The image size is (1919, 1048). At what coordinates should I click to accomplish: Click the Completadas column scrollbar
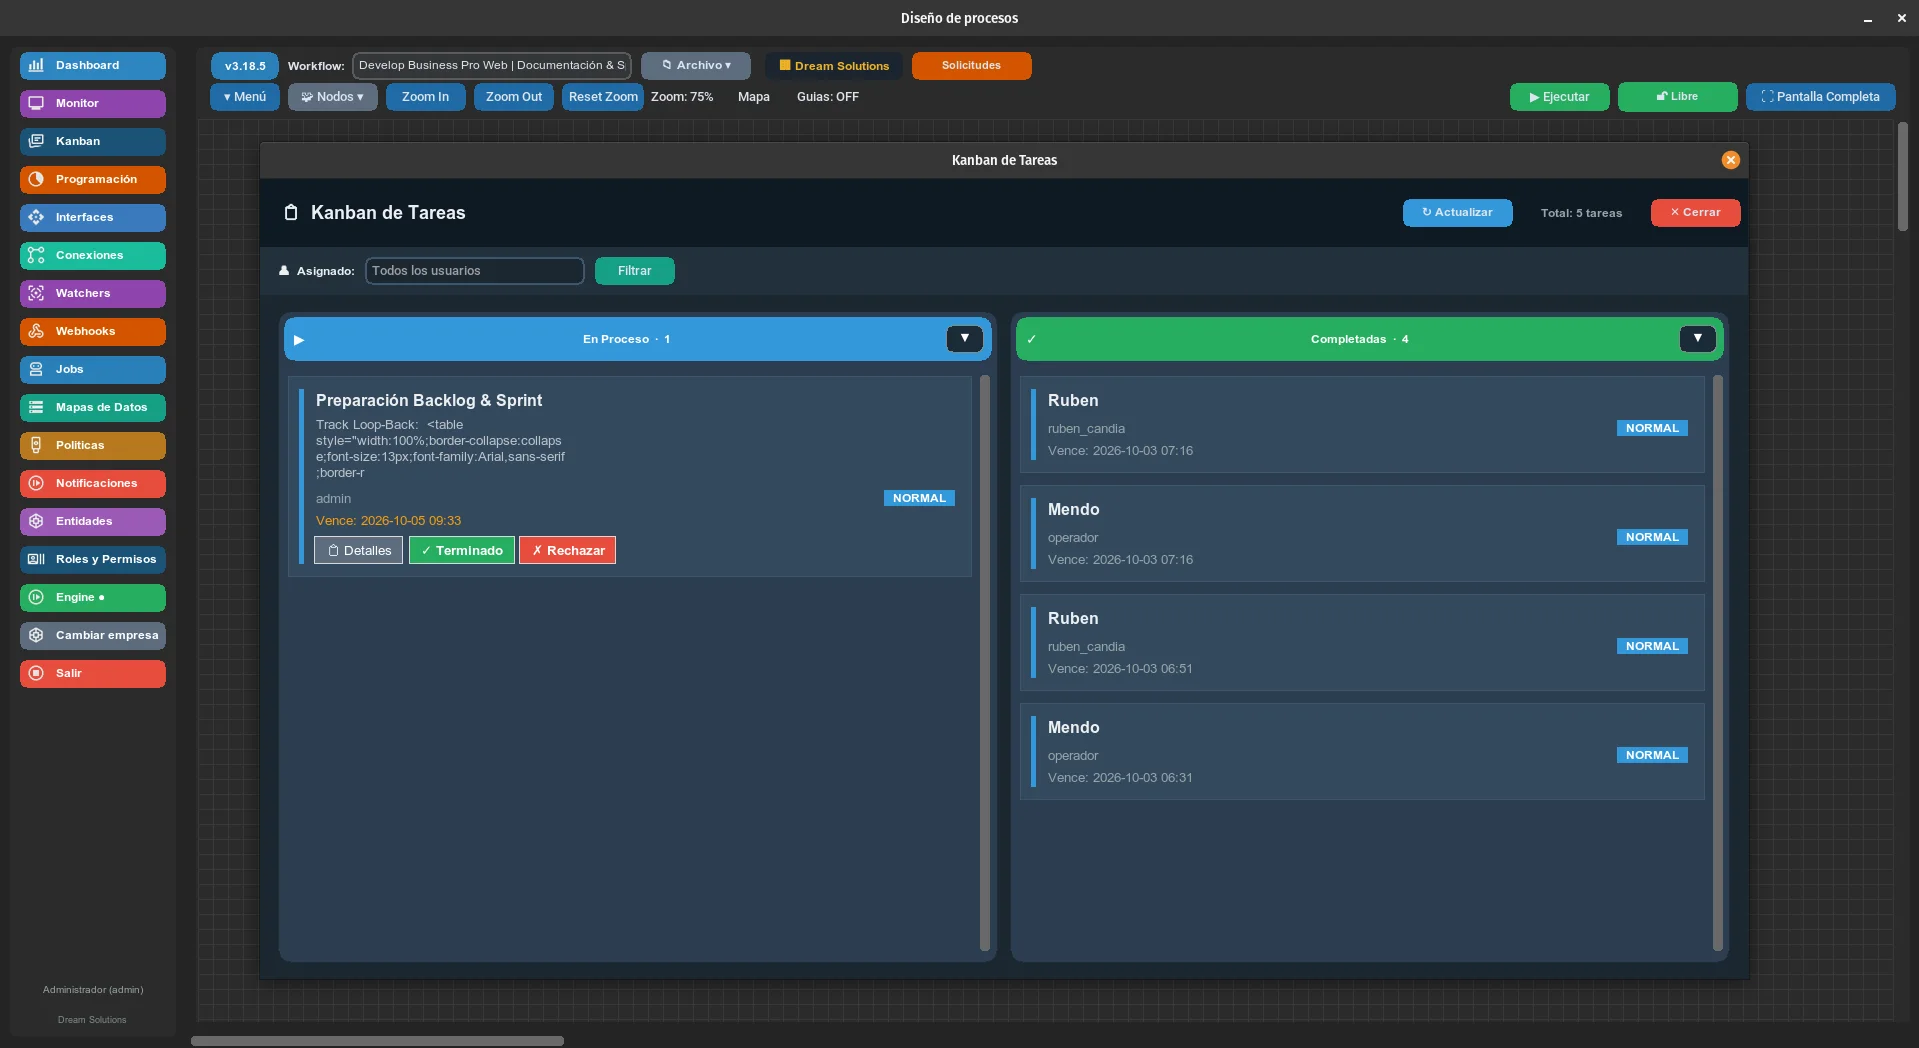point(1717,662)
